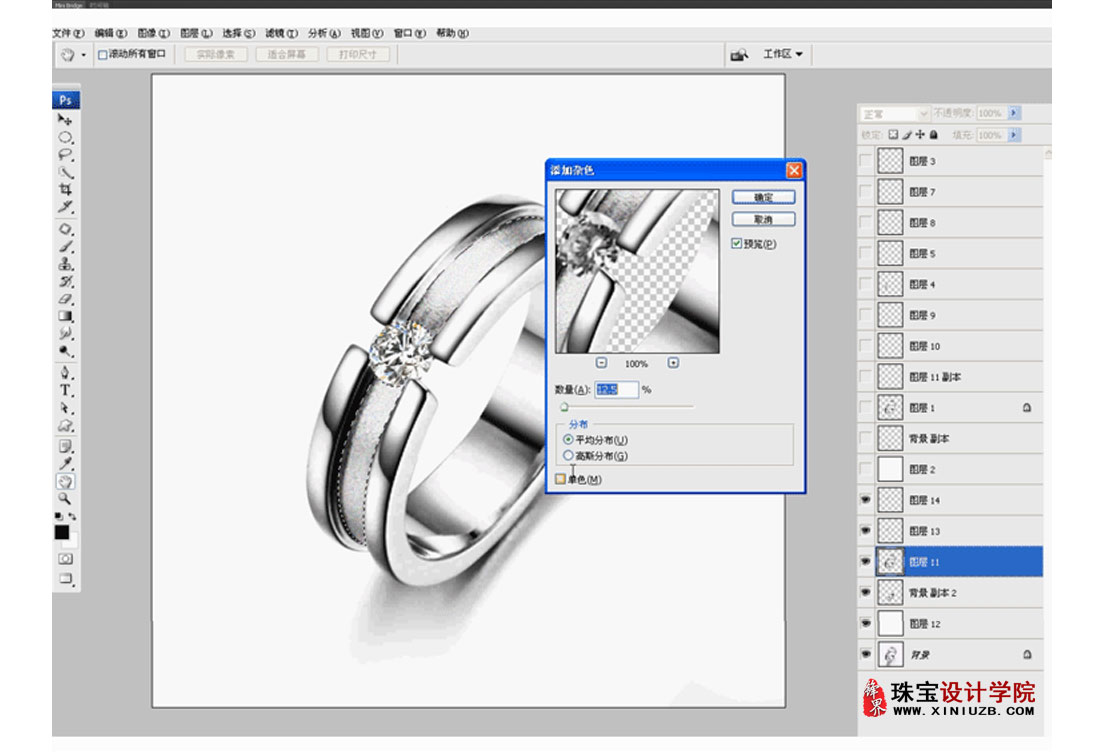Screen dimensions: 1103x752
Task: Choose the 高斯分布 (Gaussian) radio option
Action: 569,456
